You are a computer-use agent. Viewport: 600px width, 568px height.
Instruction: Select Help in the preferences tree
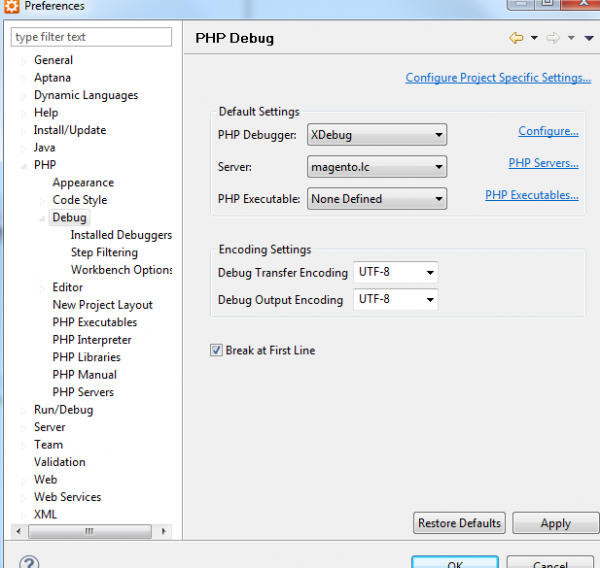click(46, 113)
